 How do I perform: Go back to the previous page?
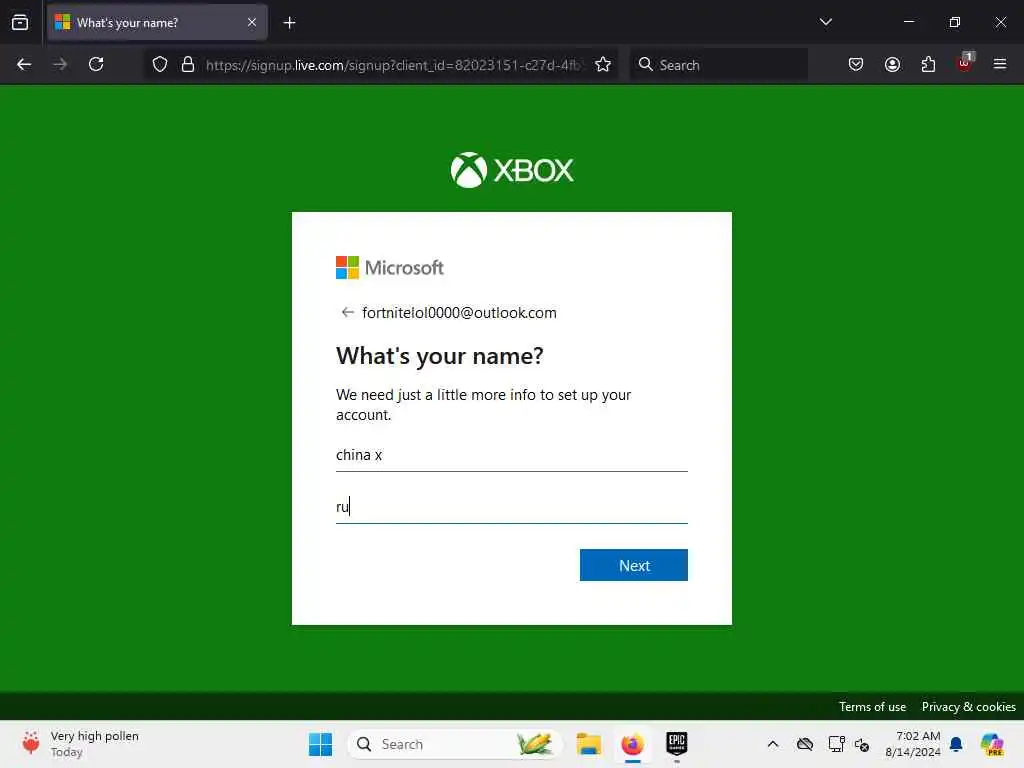[x=24, y=64]
